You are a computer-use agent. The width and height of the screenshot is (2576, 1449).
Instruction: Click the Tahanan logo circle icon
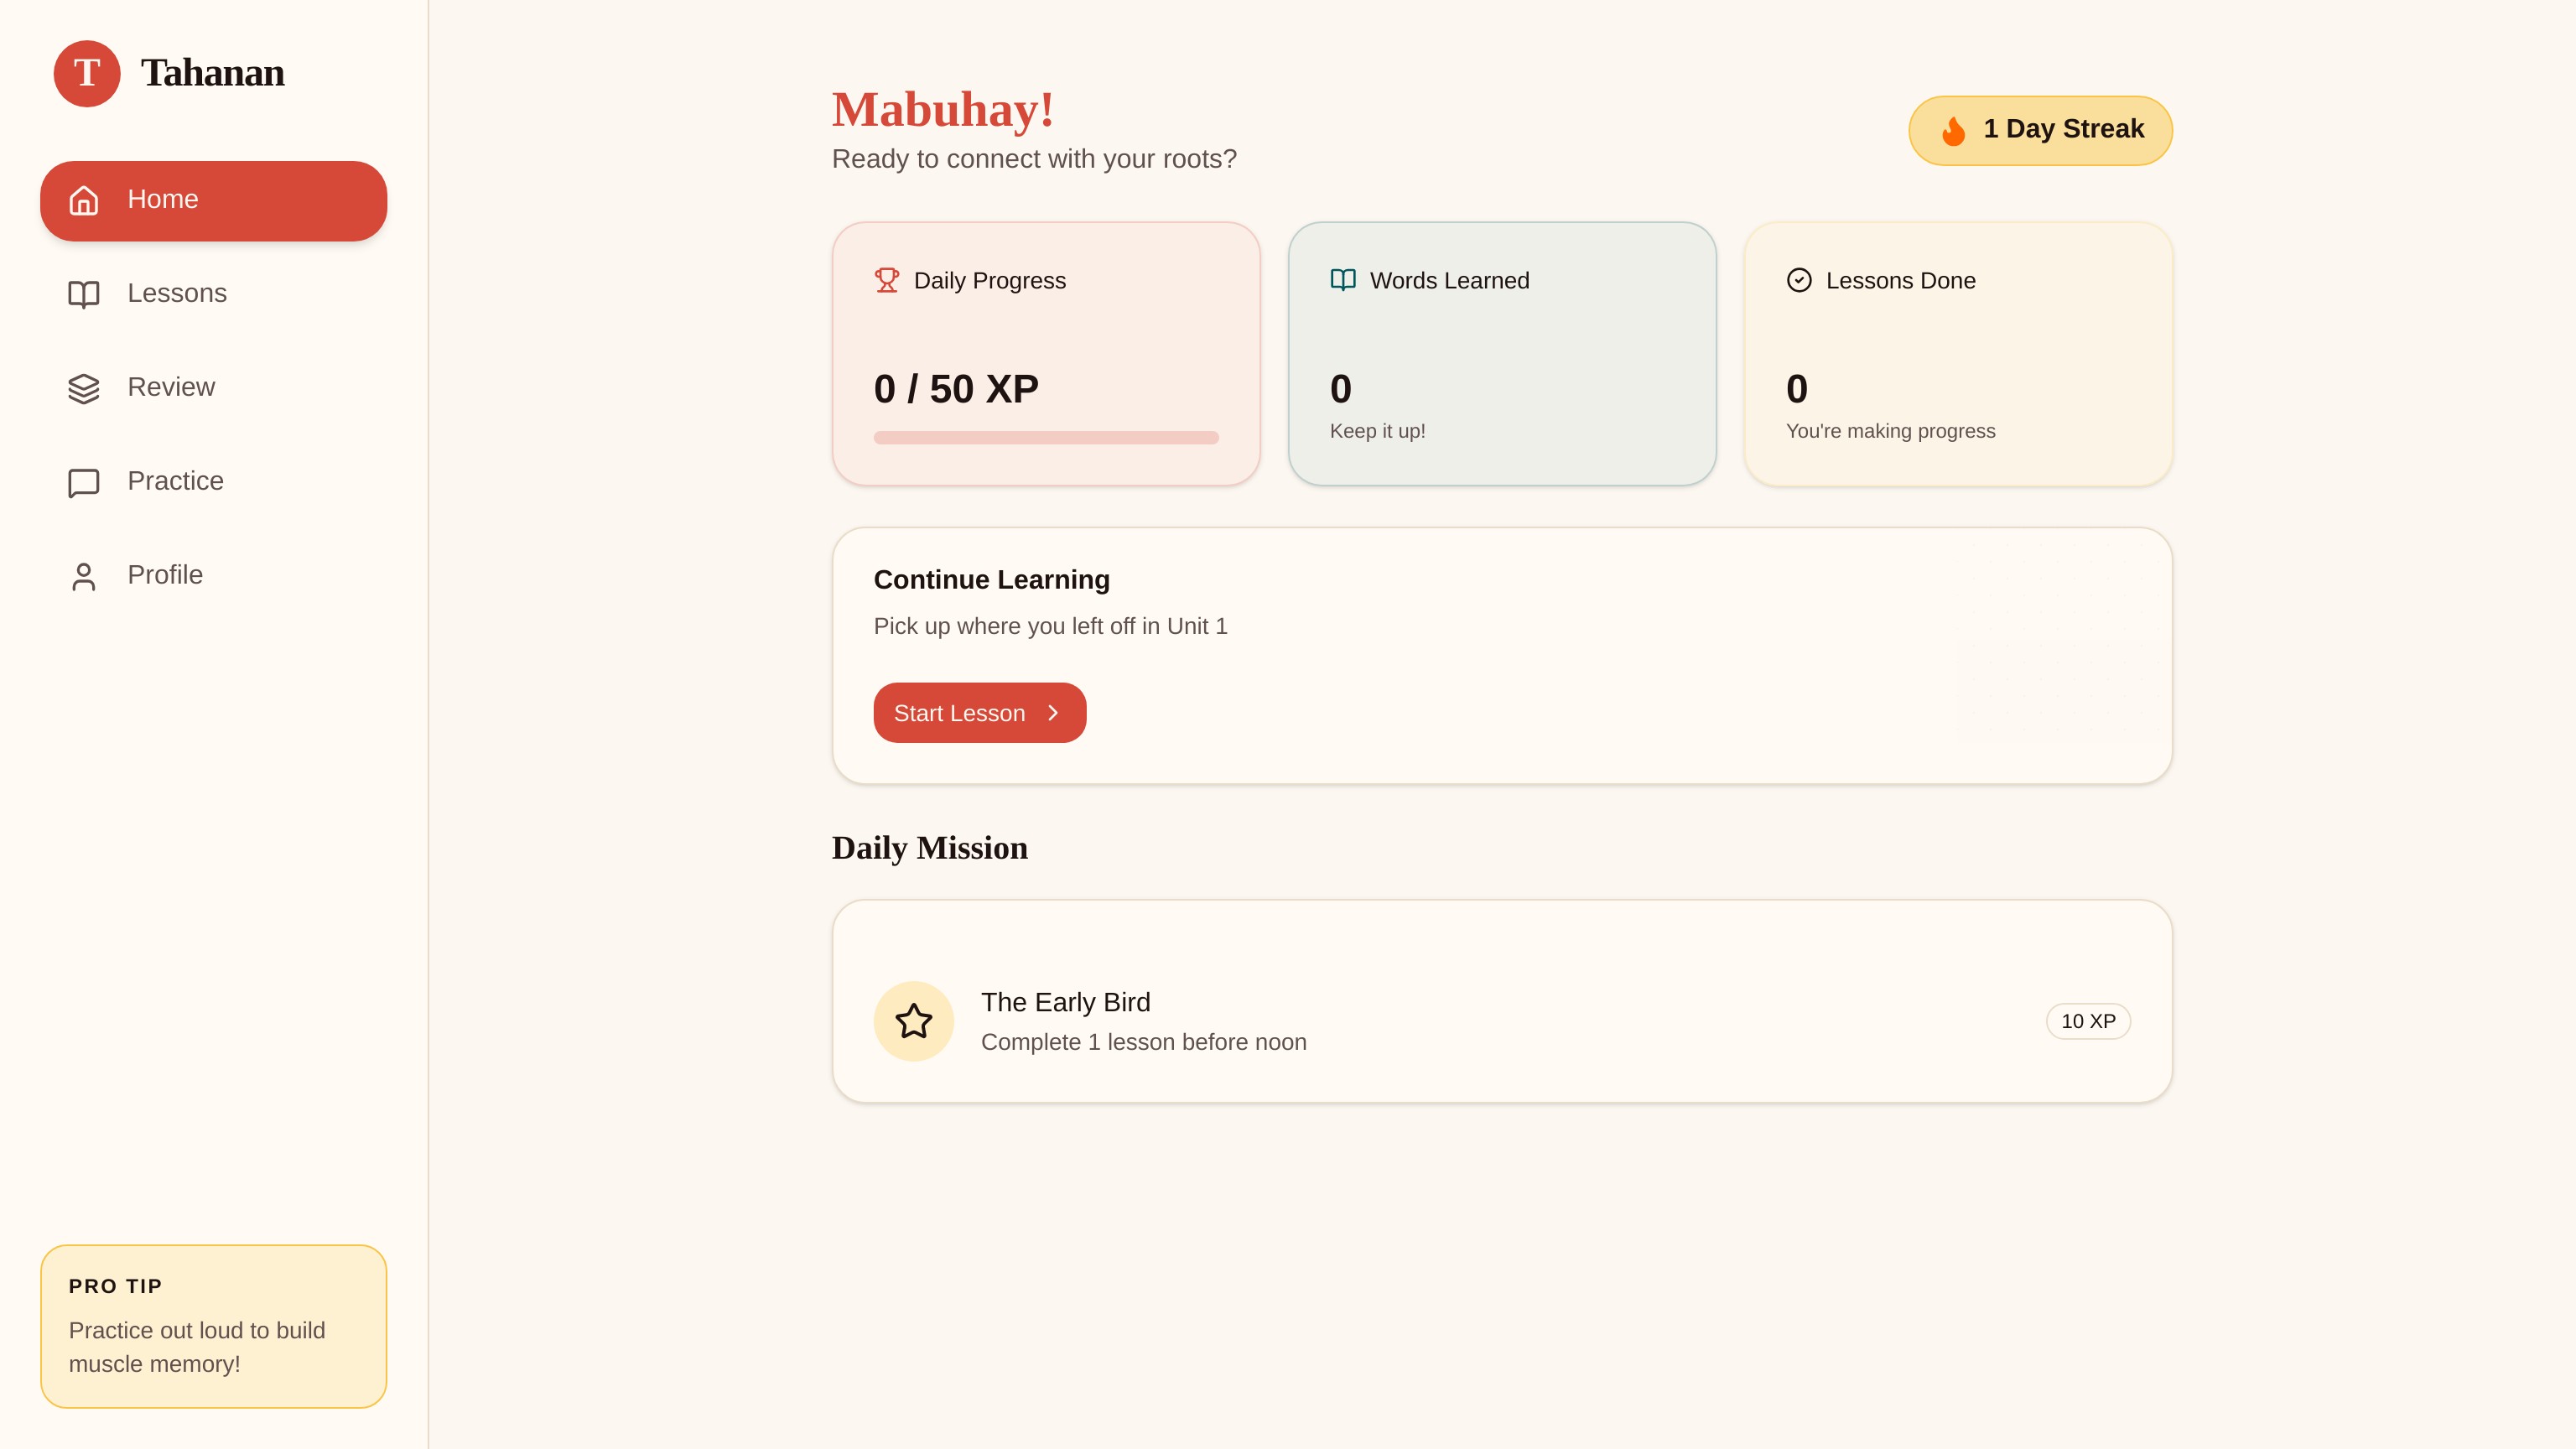coord(87,73)
